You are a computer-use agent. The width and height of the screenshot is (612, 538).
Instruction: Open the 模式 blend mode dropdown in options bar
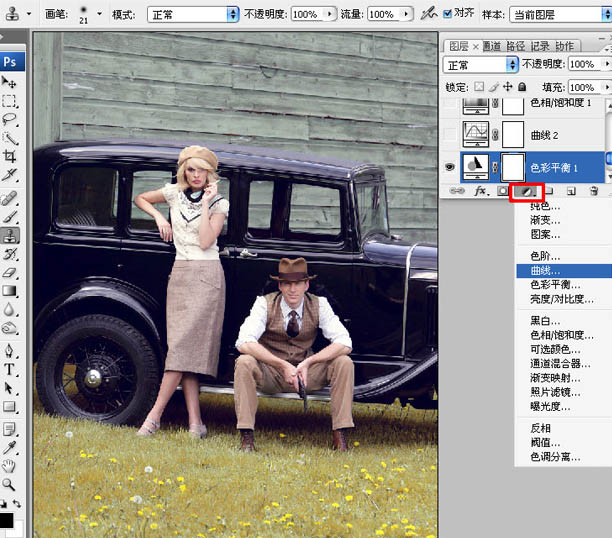pos(192,15)
